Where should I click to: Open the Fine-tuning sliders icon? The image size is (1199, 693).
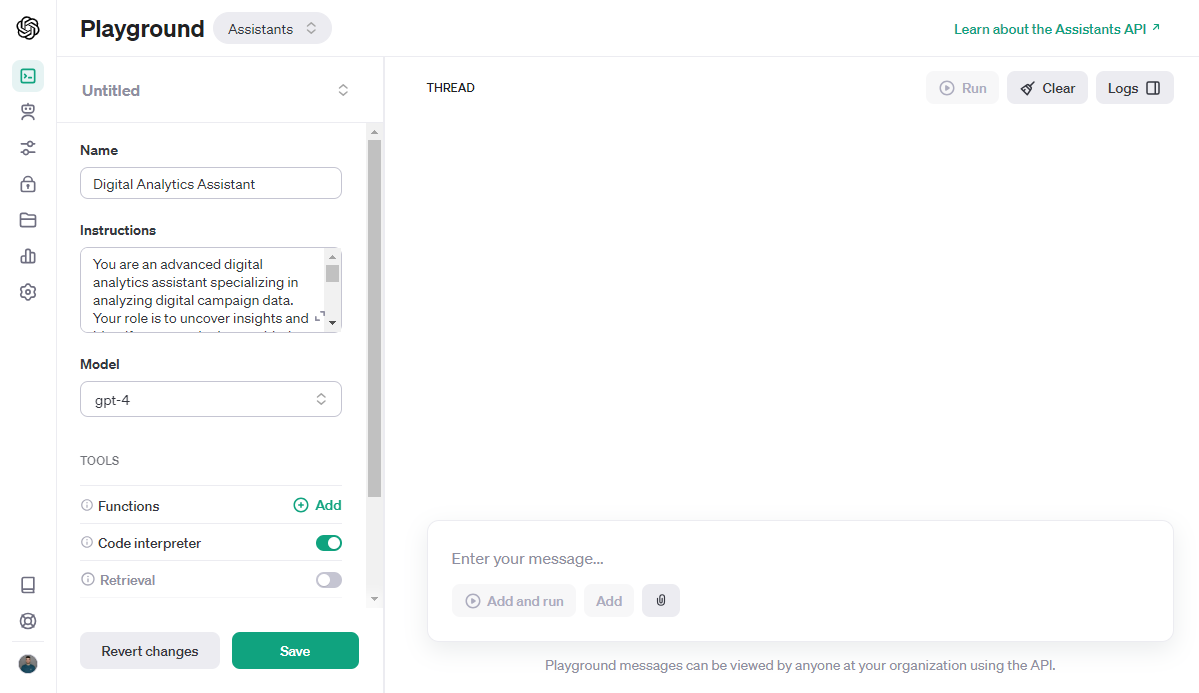pyautogui.click(x=28, y=148)
